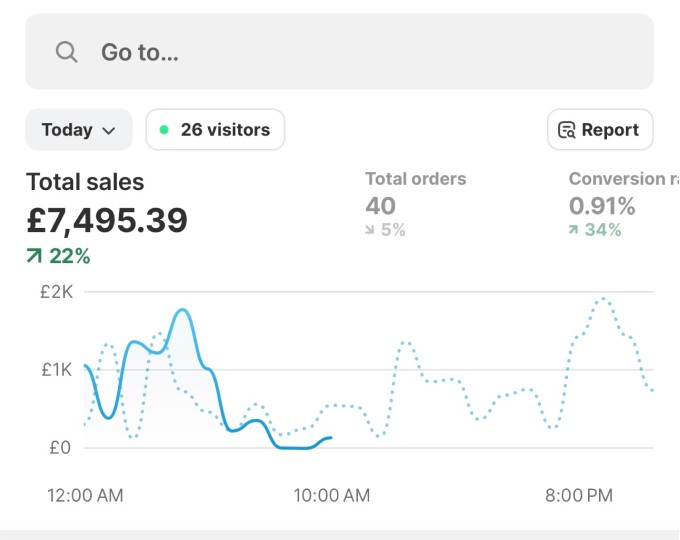The width and height of the screenshot is (680, 540).
Task: Click the 10:00 AM axis label
Action: 332,495
